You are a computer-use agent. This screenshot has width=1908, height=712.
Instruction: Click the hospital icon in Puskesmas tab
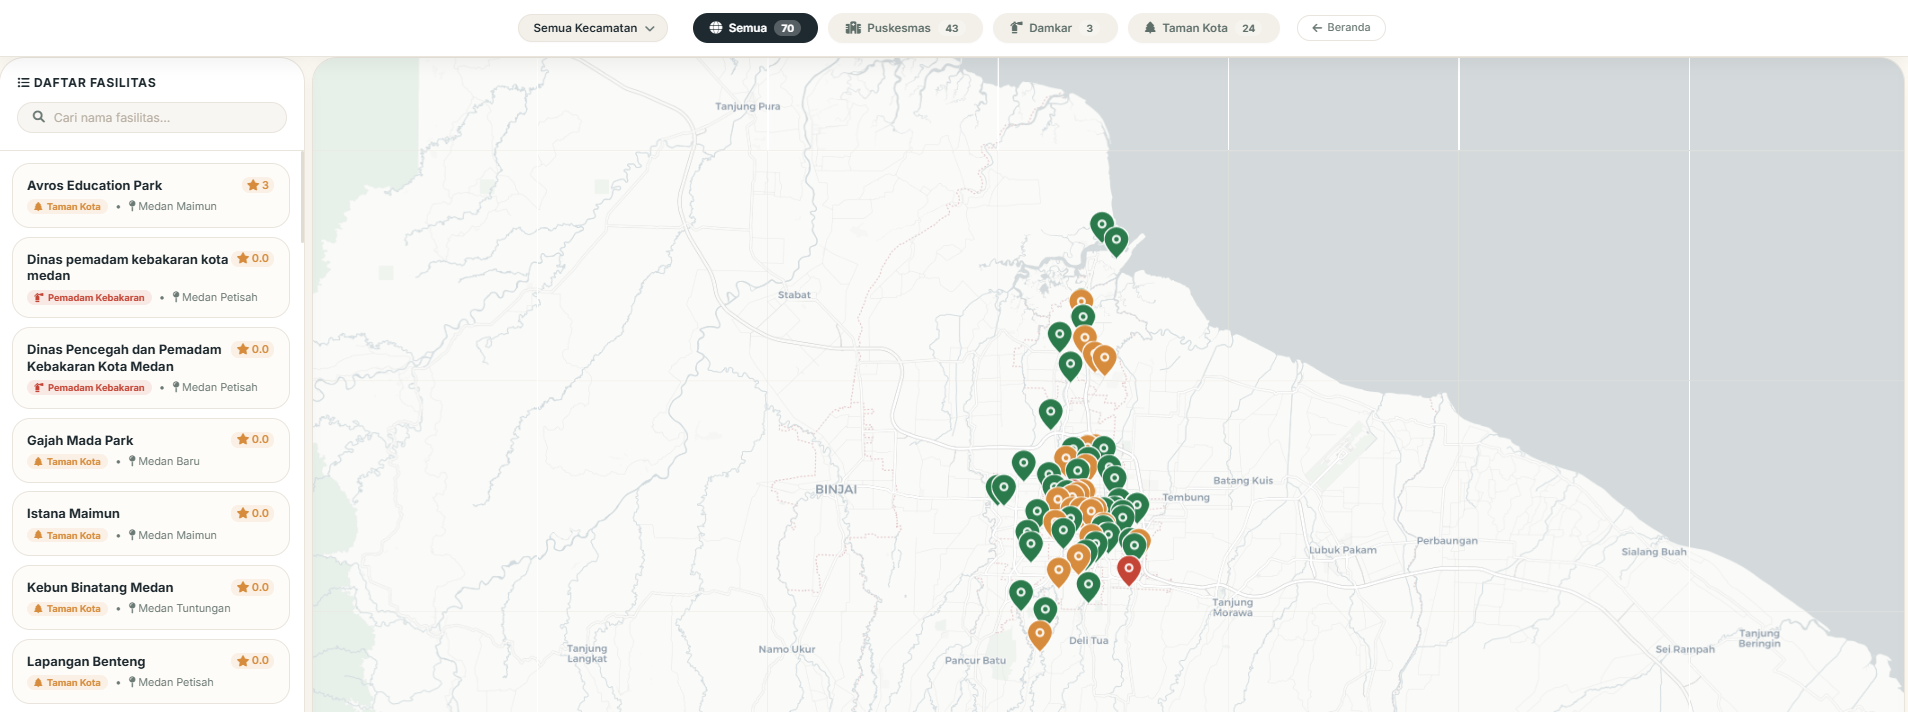(x=853, y=28)
